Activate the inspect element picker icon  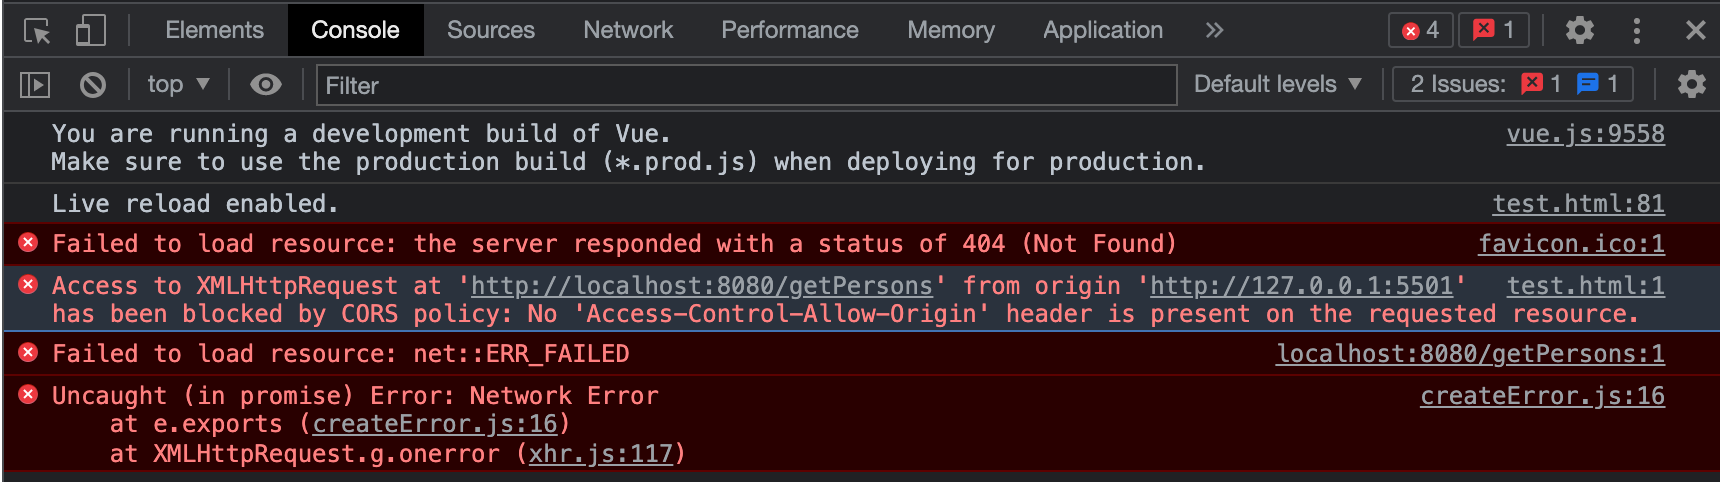tap(37, 31)
